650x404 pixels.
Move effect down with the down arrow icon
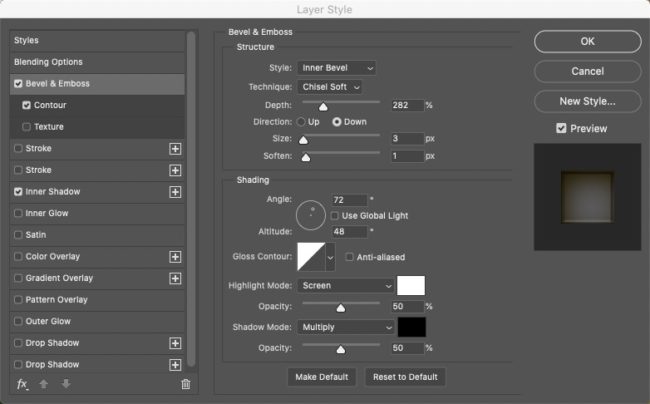click(x=66, y=384)
